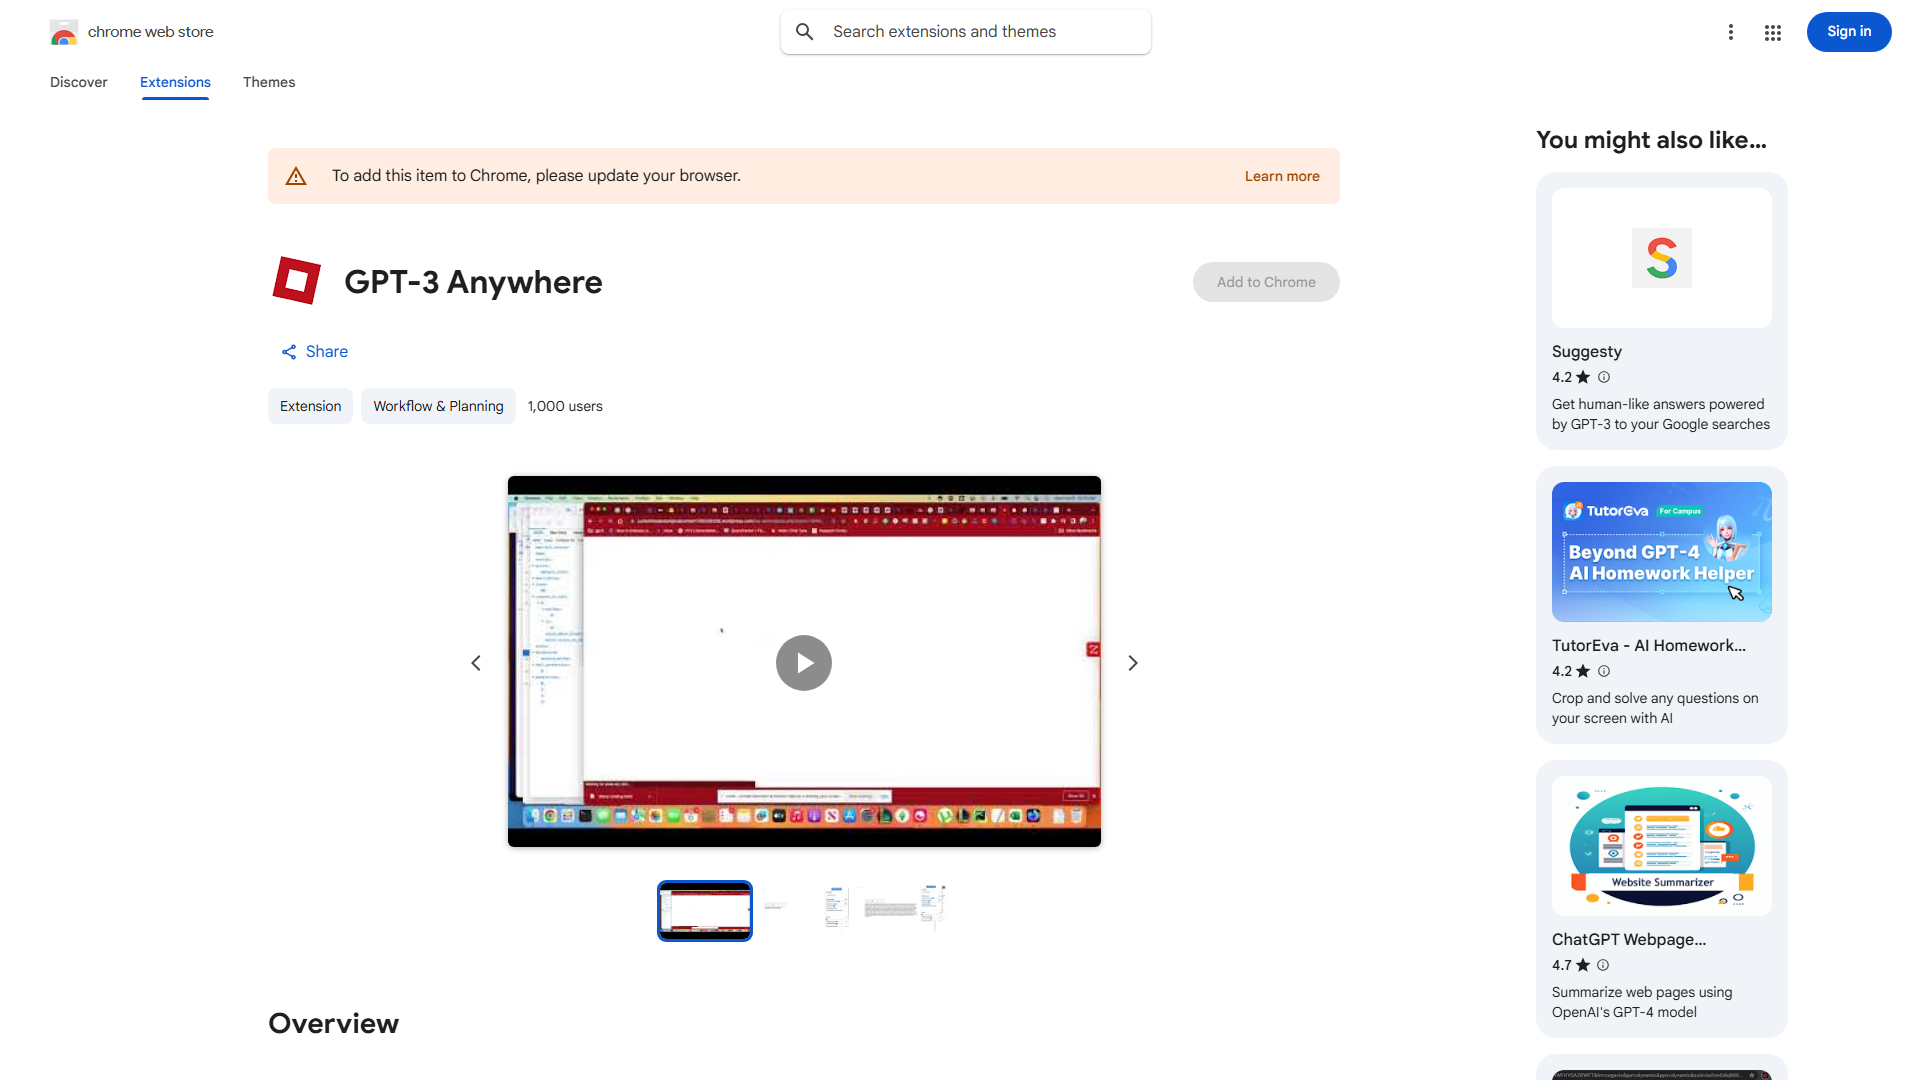Share the GPT-3 Anywhere extension
The image size is (1920, 1080).
point(314,351)
